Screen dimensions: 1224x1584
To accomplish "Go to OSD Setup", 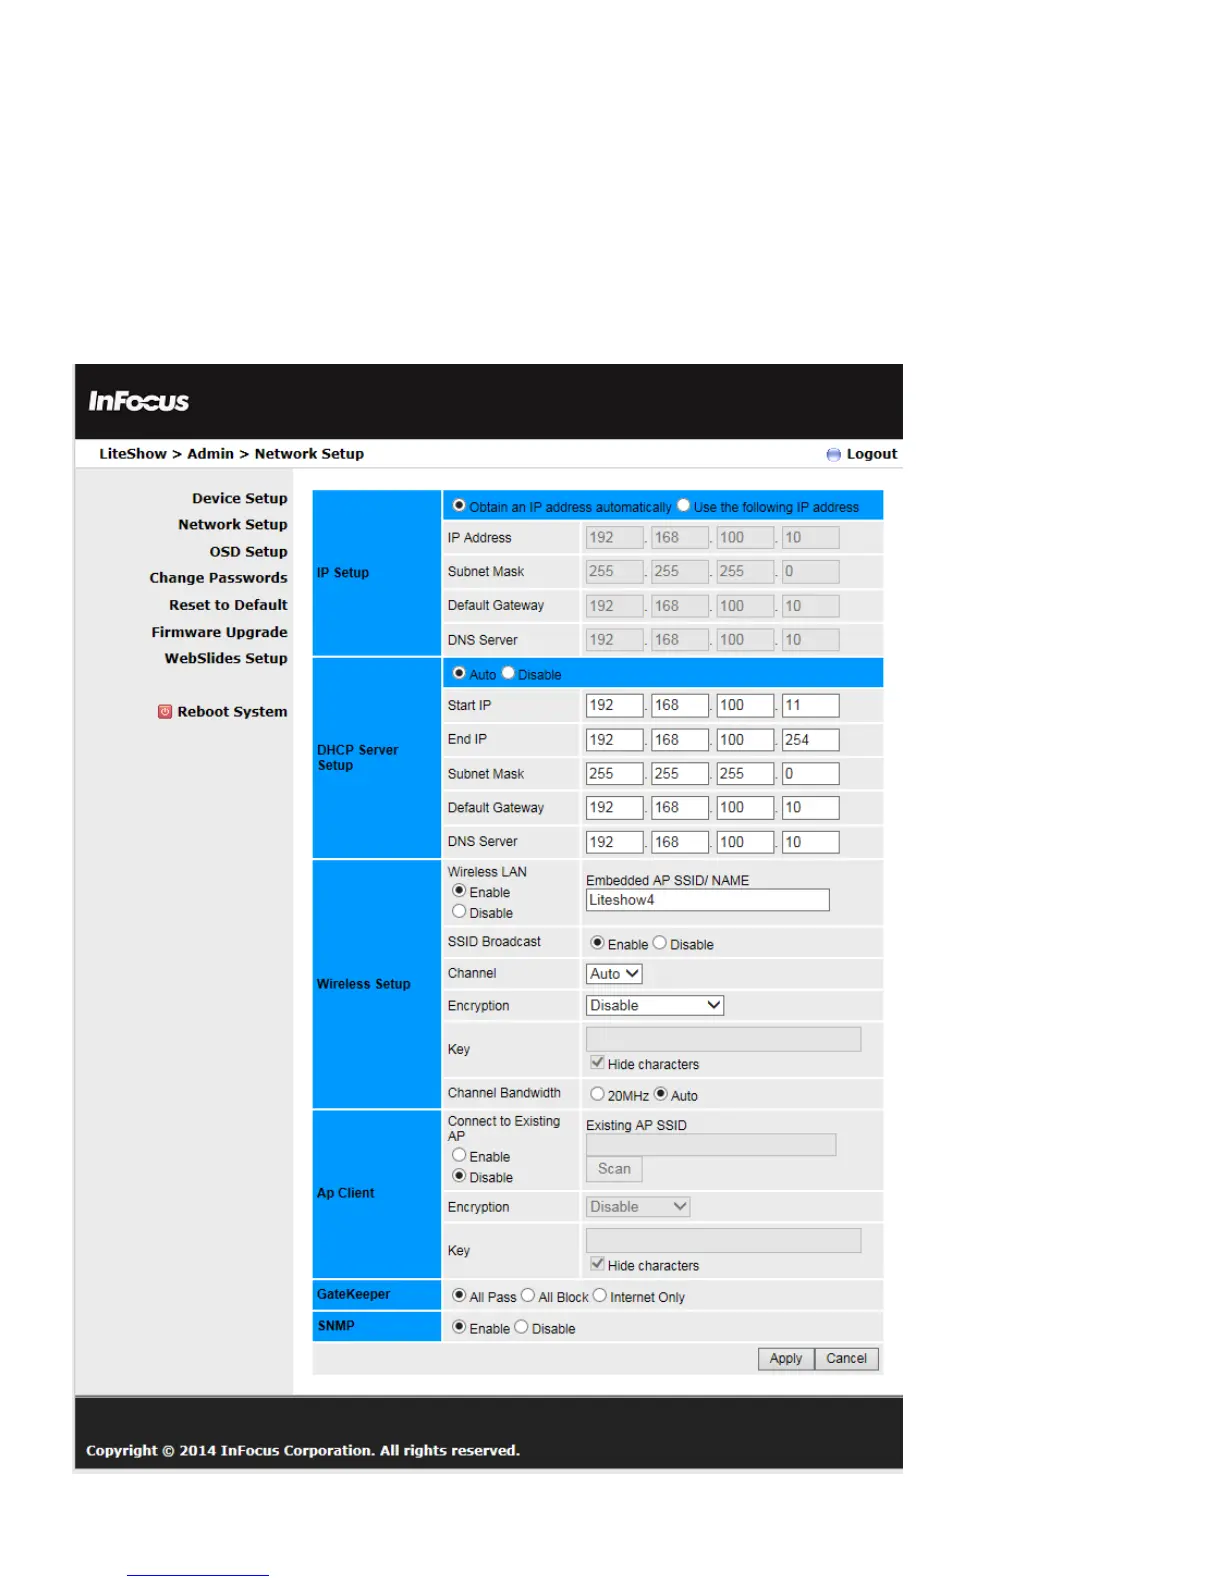I will click(x=248, y=551).
